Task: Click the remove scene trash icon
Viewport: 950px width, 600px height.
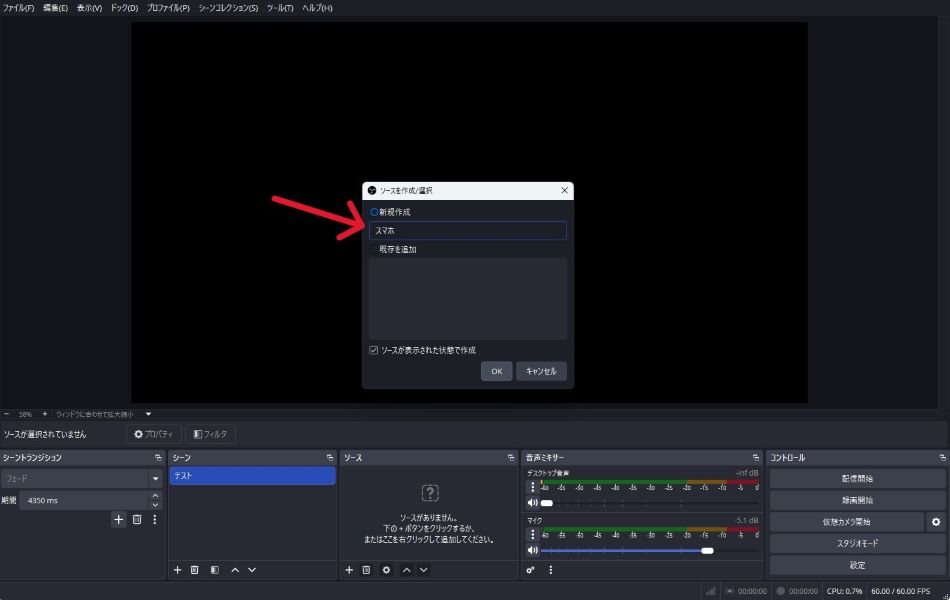Action: (194, 570)
